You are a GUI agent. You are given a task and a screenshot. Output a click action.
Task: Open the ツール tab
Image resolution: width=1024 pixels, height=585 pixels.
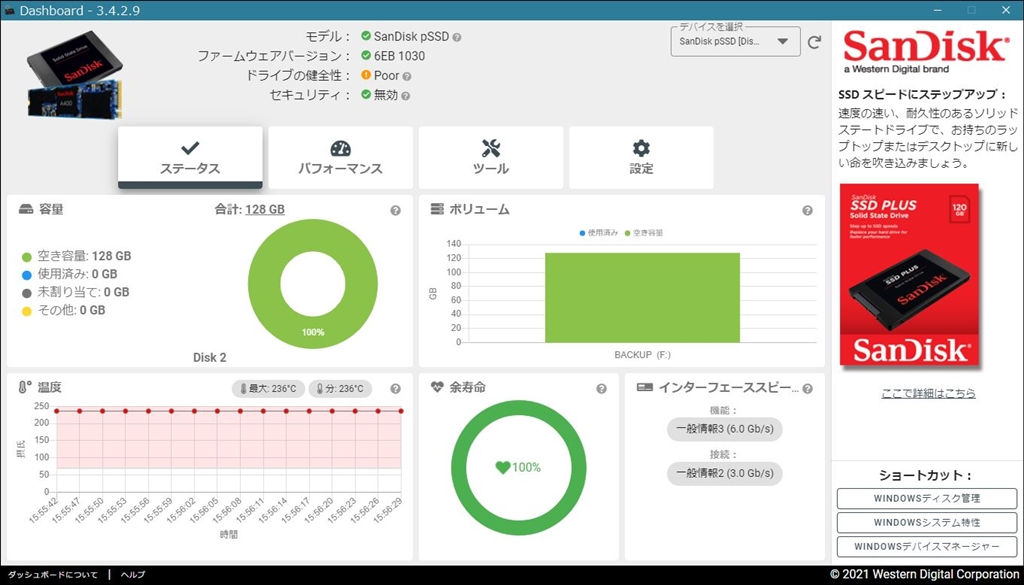pos(490,157)
